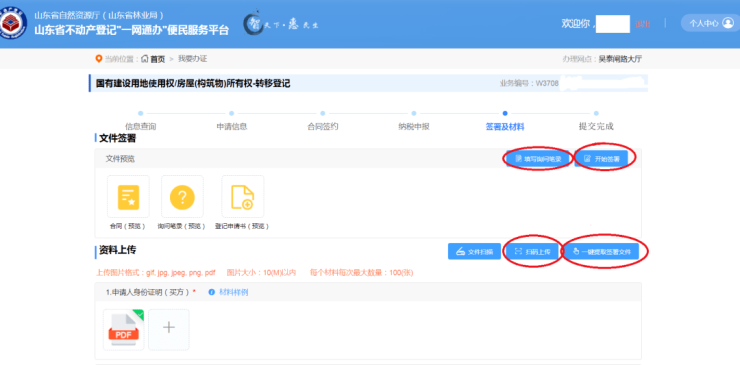Click the 国有建设用地使用权 转移登记 heading
The image size is (740, 365).
[x=193, y=84]
